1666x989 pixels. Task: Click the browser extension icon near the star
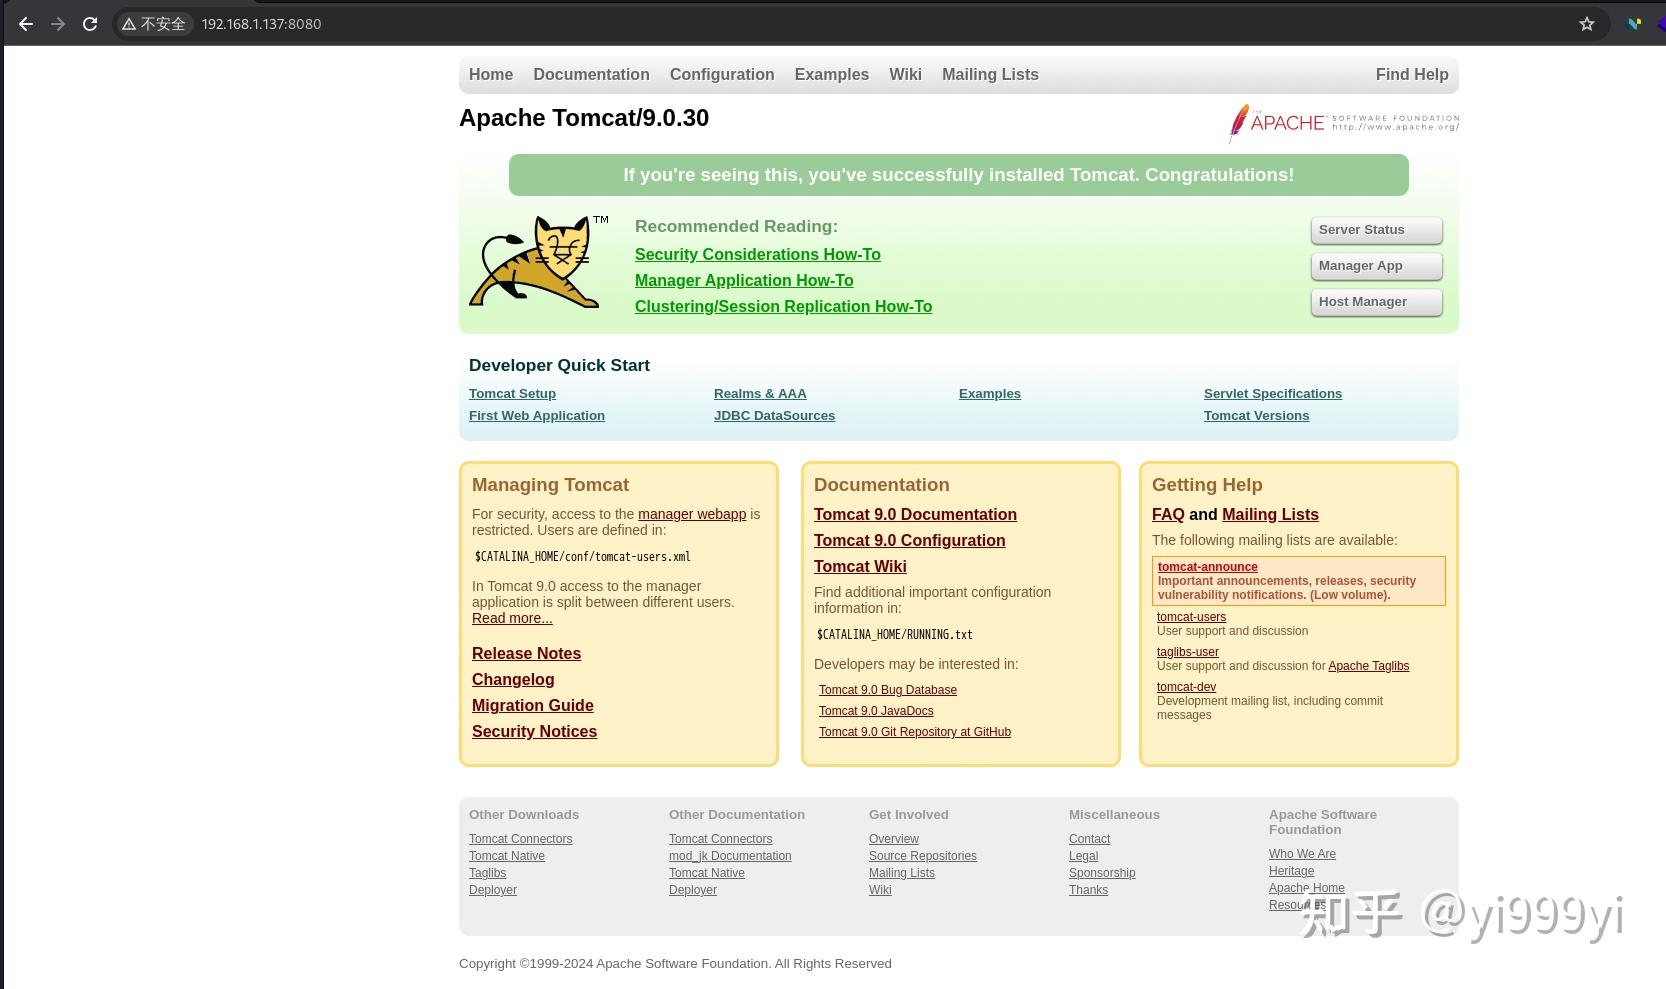click(1634, 23)
